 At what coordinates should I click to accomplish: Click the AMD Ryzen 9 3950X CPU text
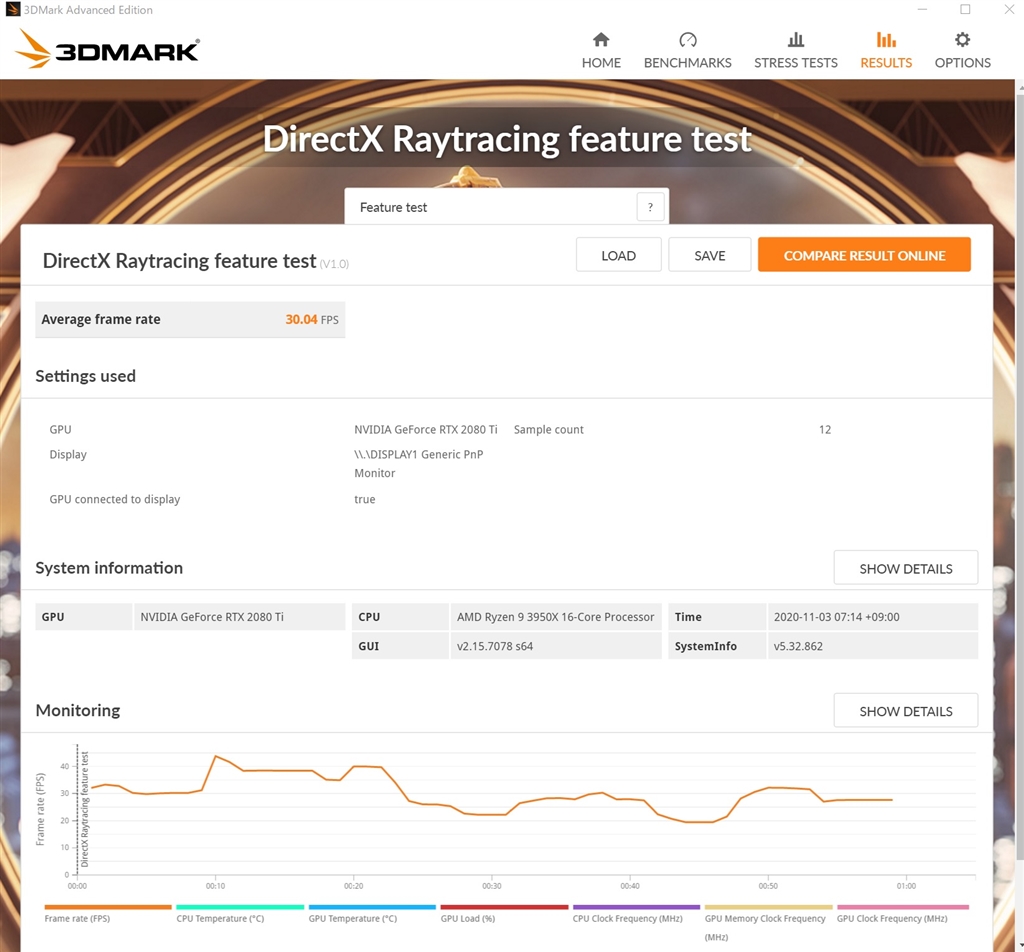555,617
